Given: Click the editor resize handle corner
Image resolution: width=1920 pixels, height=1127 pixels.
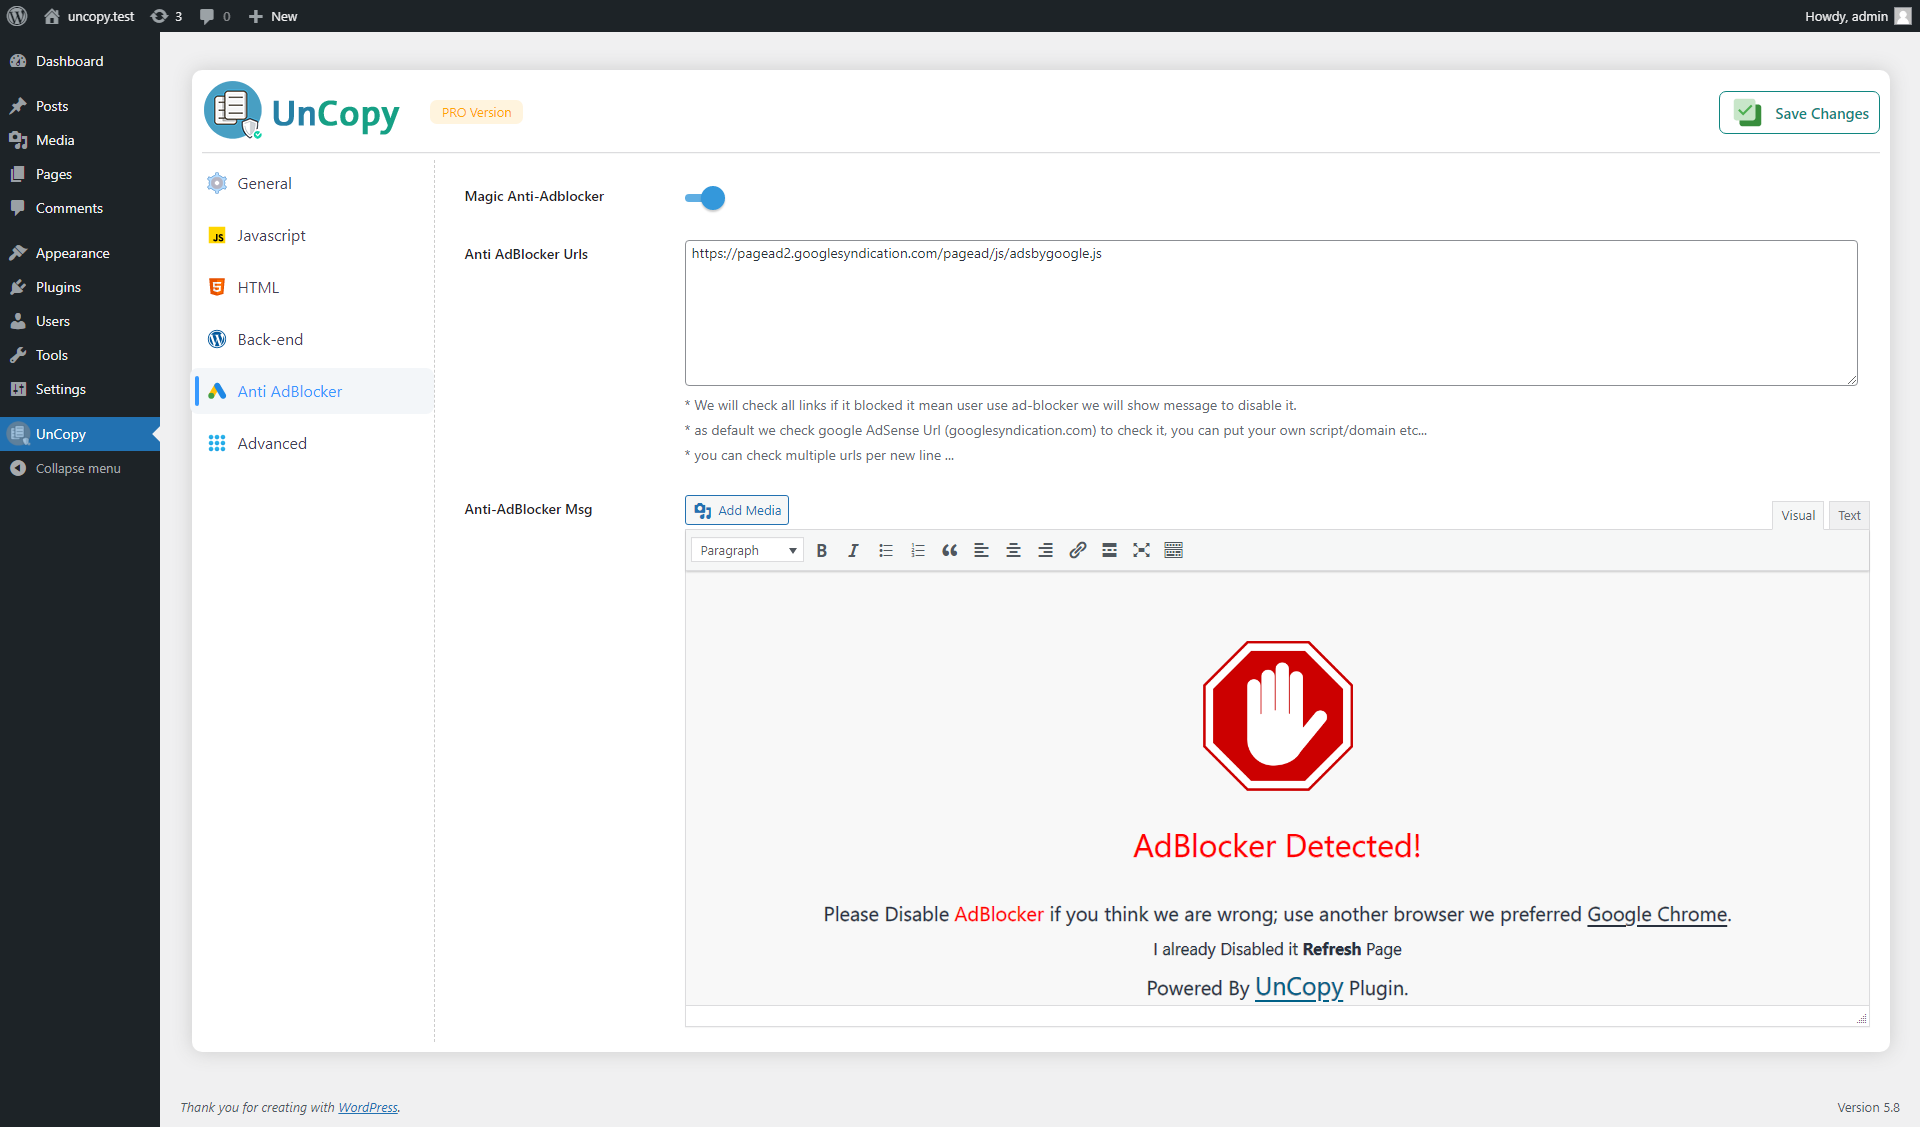Looking at the screenshot, I should pos(1861,1018).
